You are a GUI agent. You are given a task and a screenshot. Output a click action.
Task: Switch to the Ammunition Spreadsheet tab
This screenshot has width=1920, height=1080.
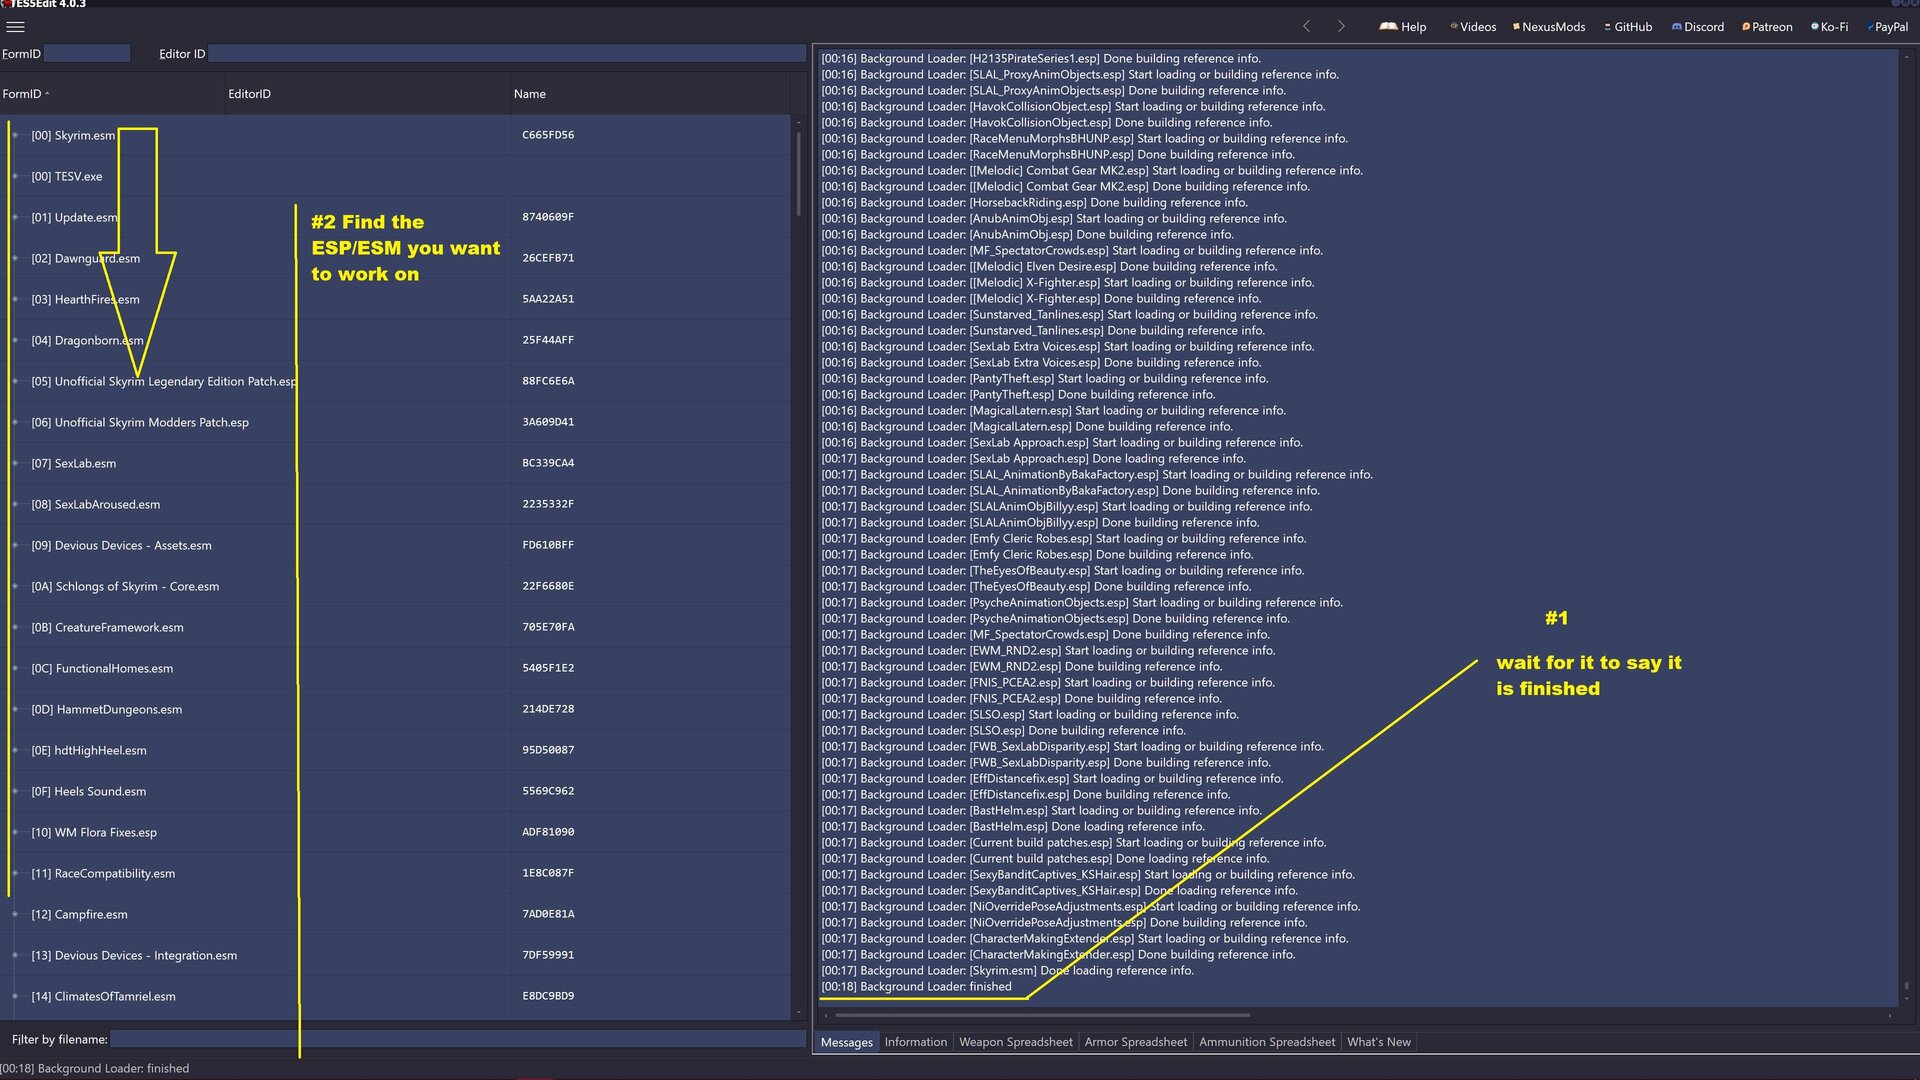(1266, 1042)
